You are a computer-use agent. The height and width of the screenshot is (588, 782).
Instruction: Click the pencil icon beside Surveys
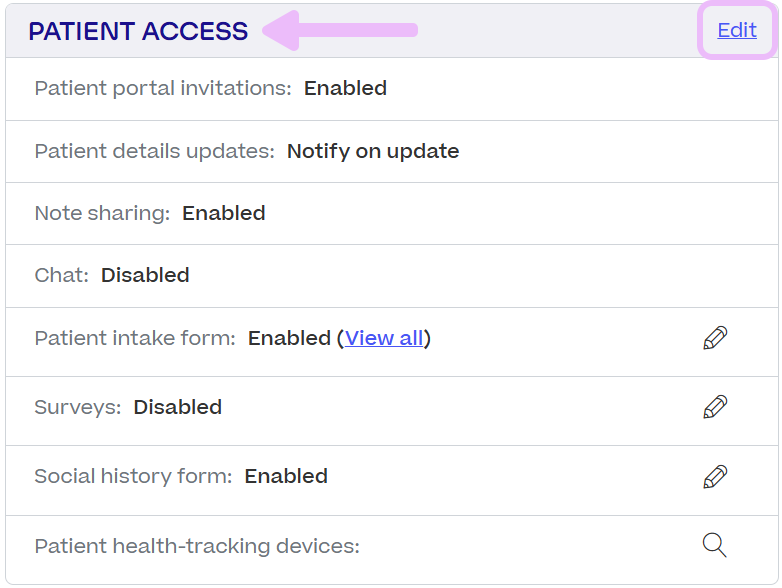[715, 407]
